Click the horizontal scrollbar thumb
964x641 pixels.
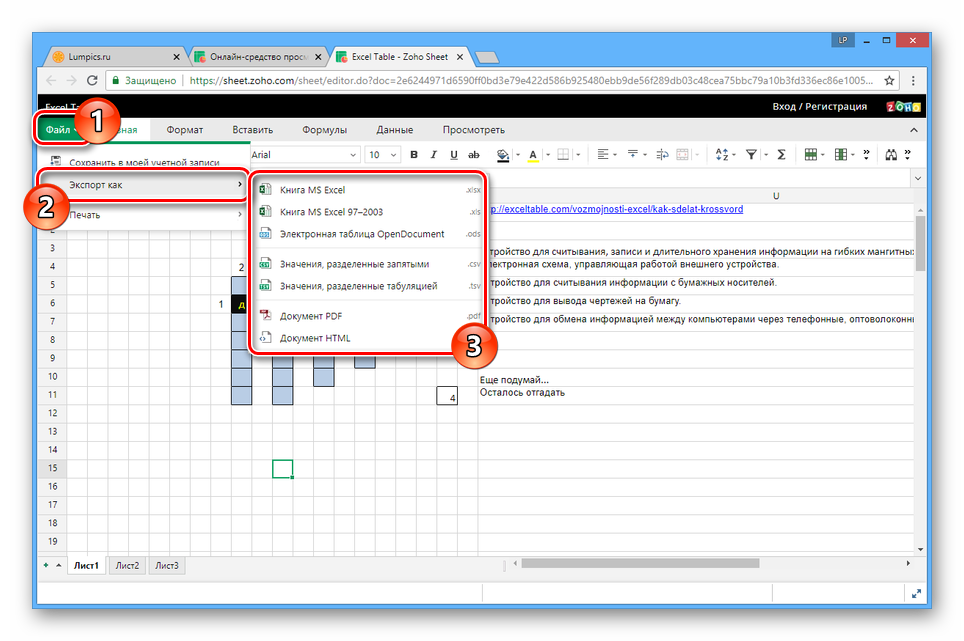point(640,563)
